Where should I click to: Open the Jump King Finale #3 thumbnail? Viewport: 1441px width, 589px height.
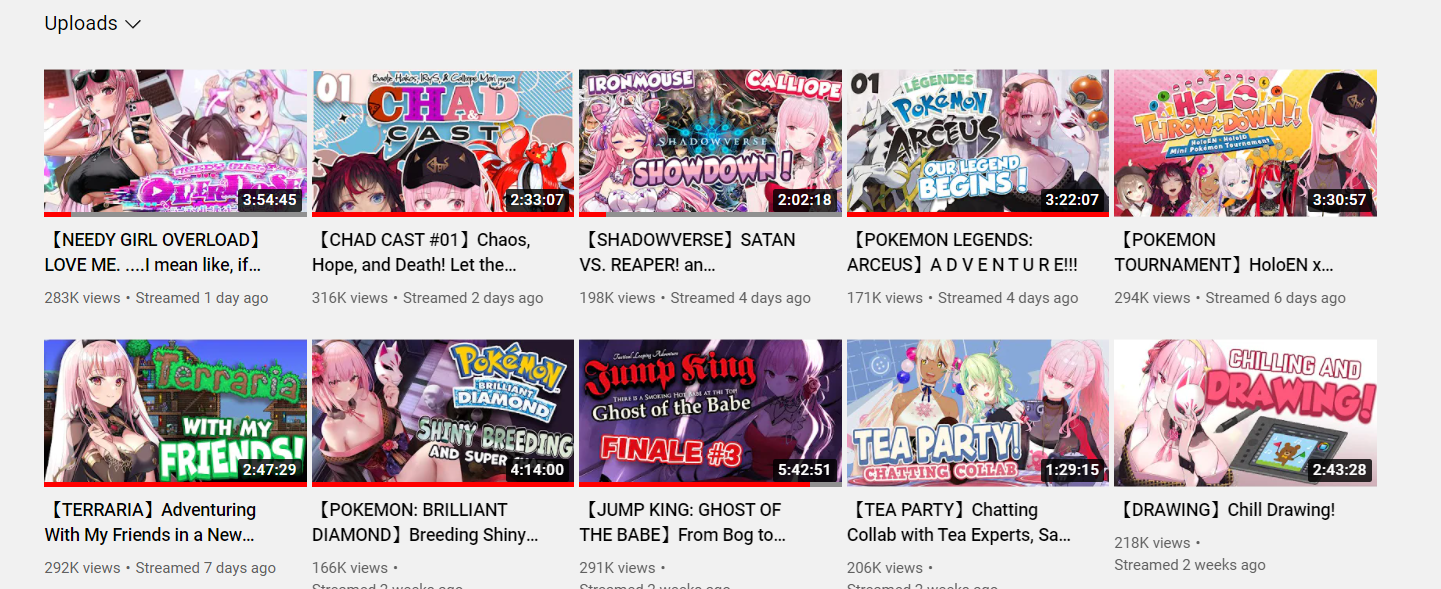(x=710, y=413)
